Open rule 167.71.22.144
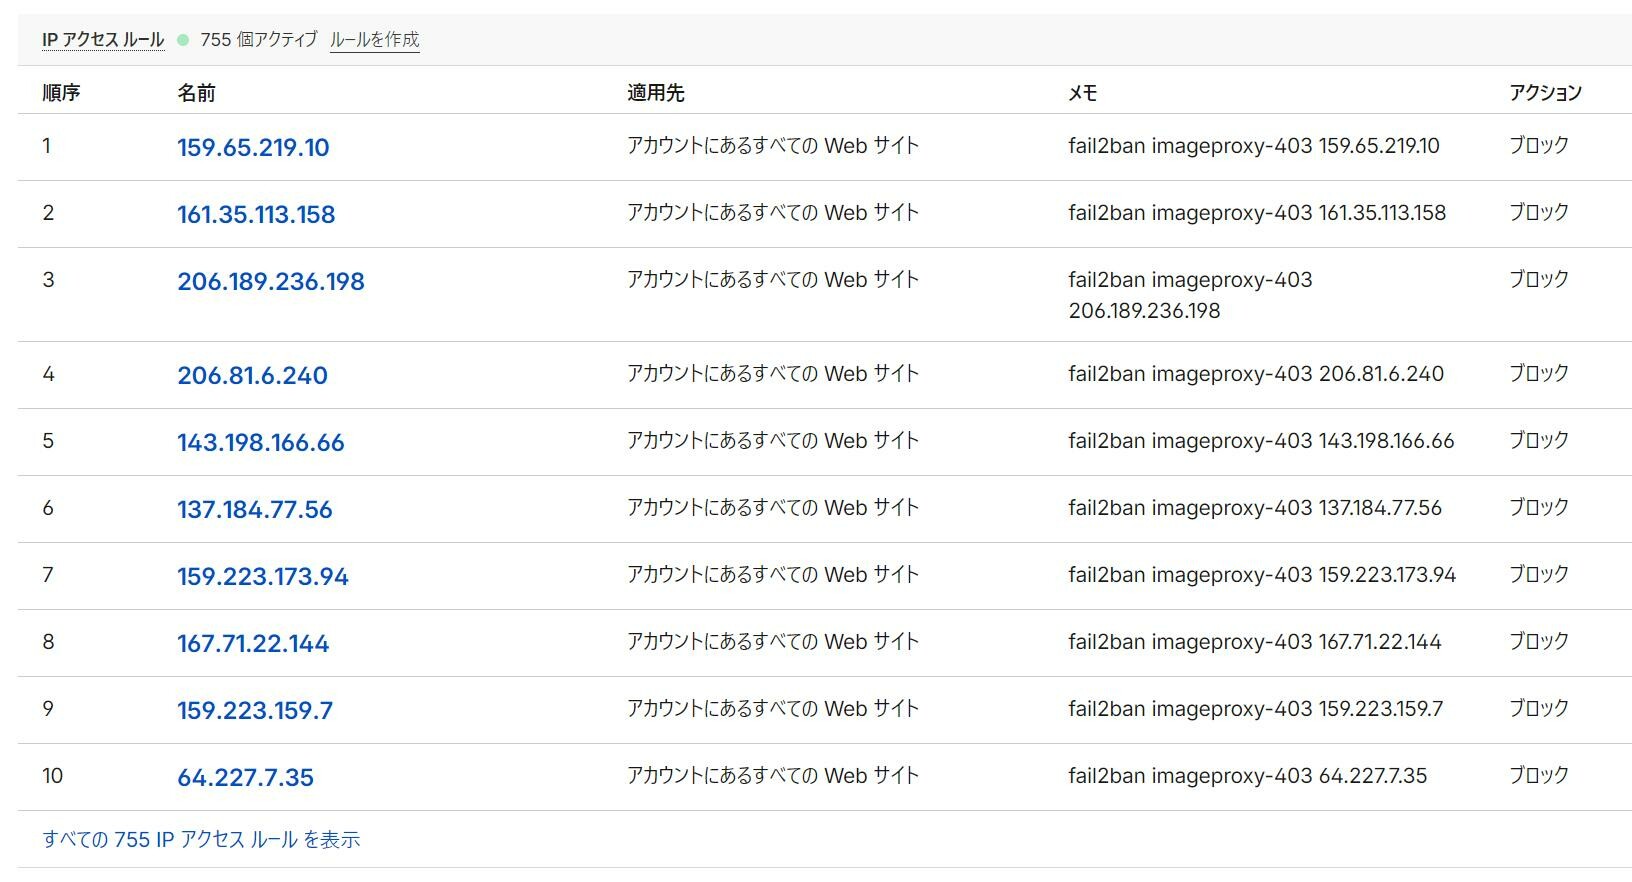The width and height of the screenshot is (1632, 882). pos(253,643)
